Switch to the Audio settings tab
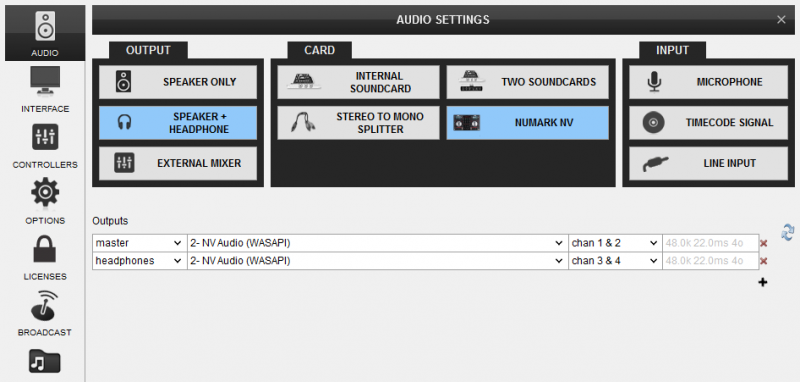This screenshot has height=382, width=800. click(x=45, y=33)
